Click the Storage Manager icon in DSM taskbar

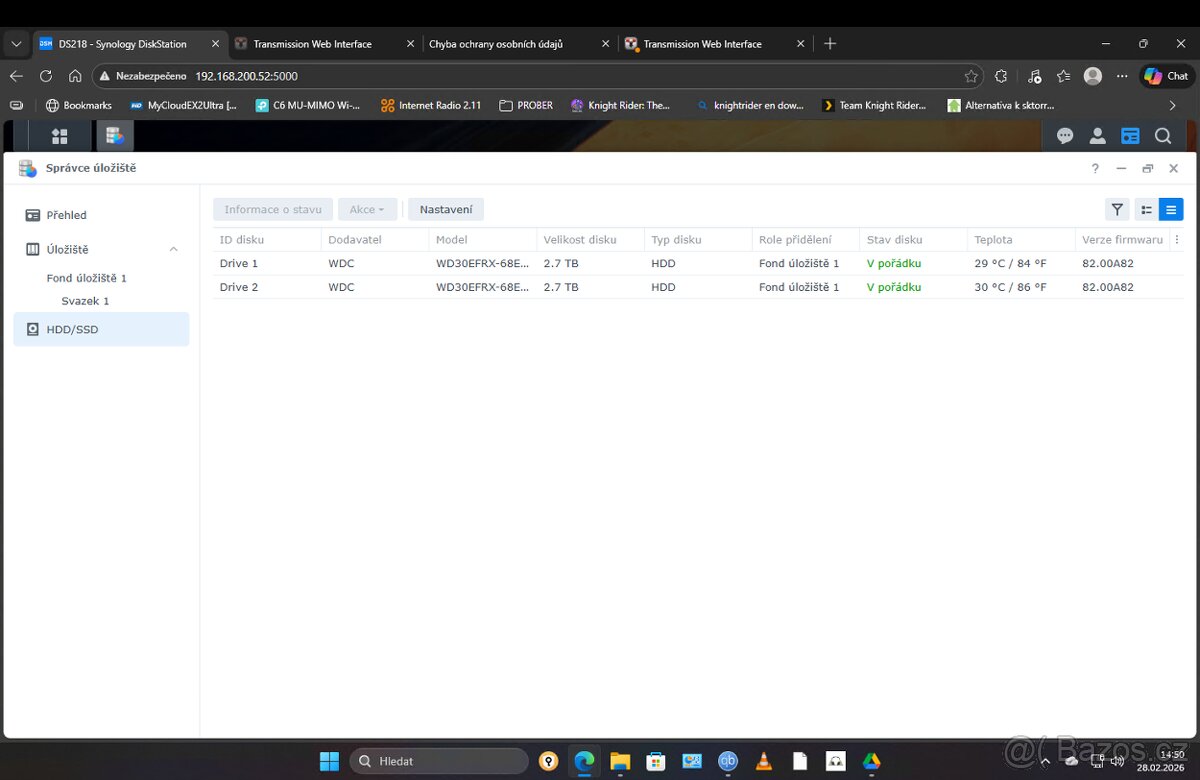(x=114, y=136)
